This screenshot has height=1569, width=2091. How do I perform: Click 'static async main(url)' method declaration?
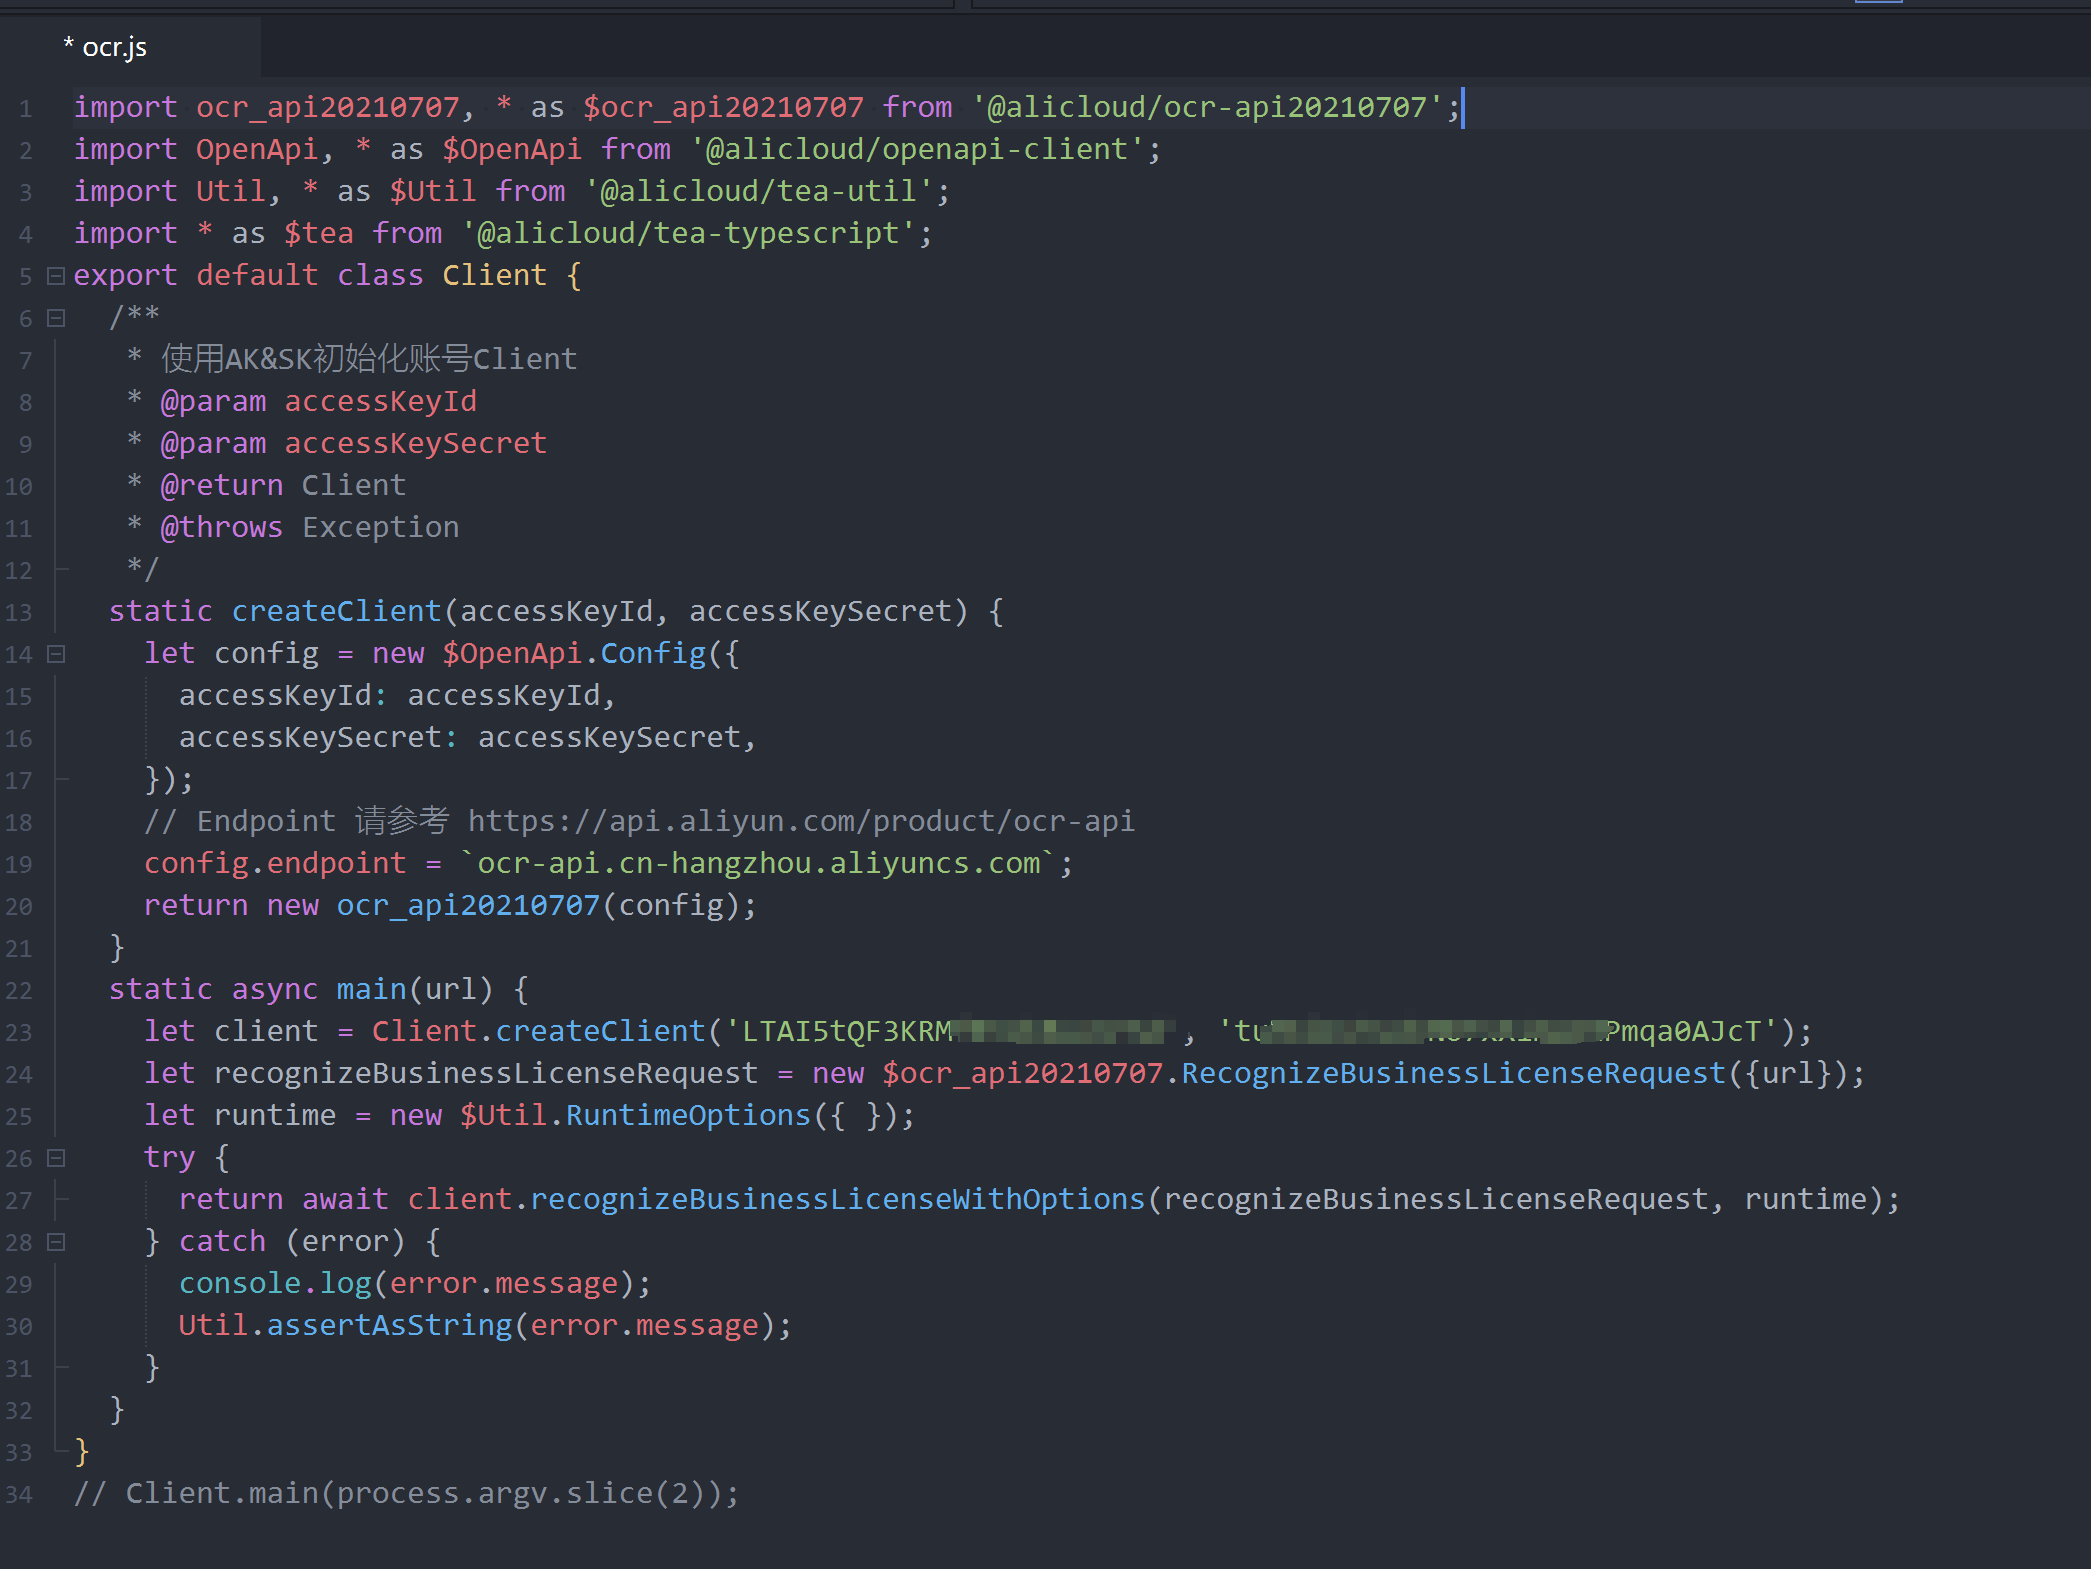301,989
